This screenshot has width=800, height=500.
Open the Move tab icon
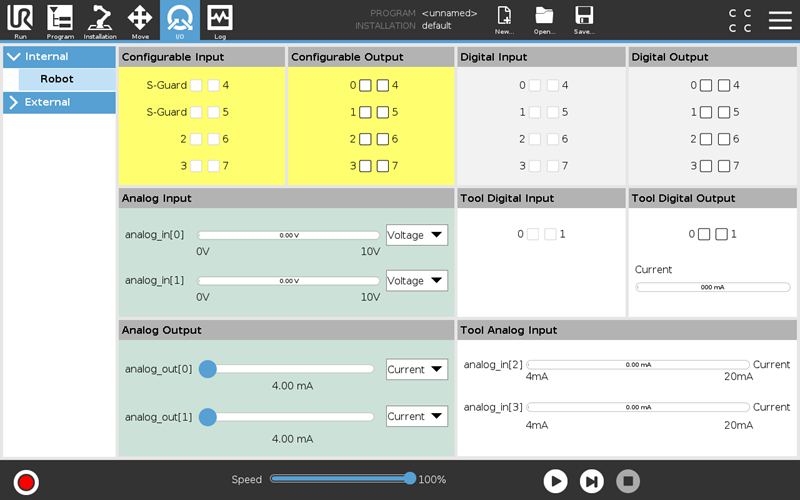140,20
